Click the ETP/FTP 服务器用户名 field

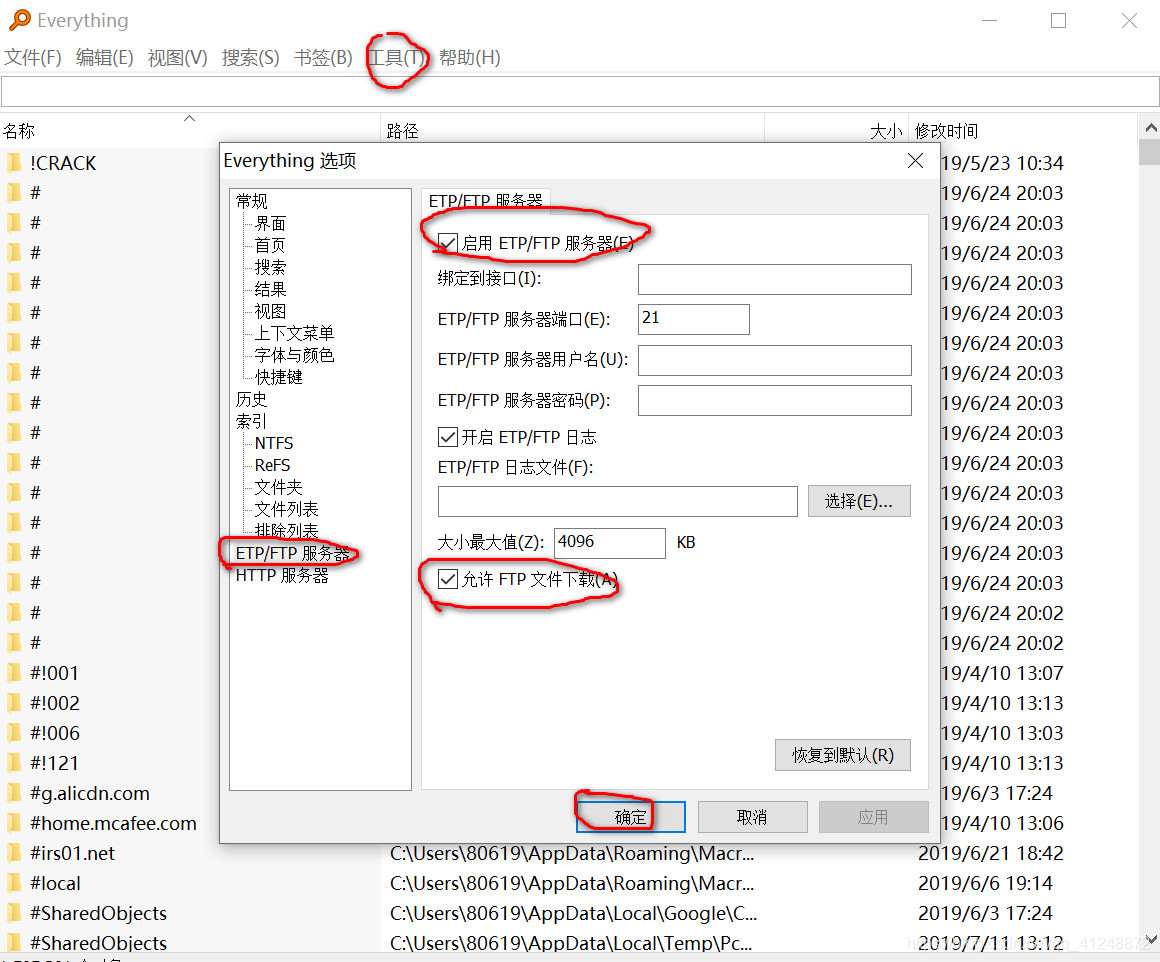[775, 360]
